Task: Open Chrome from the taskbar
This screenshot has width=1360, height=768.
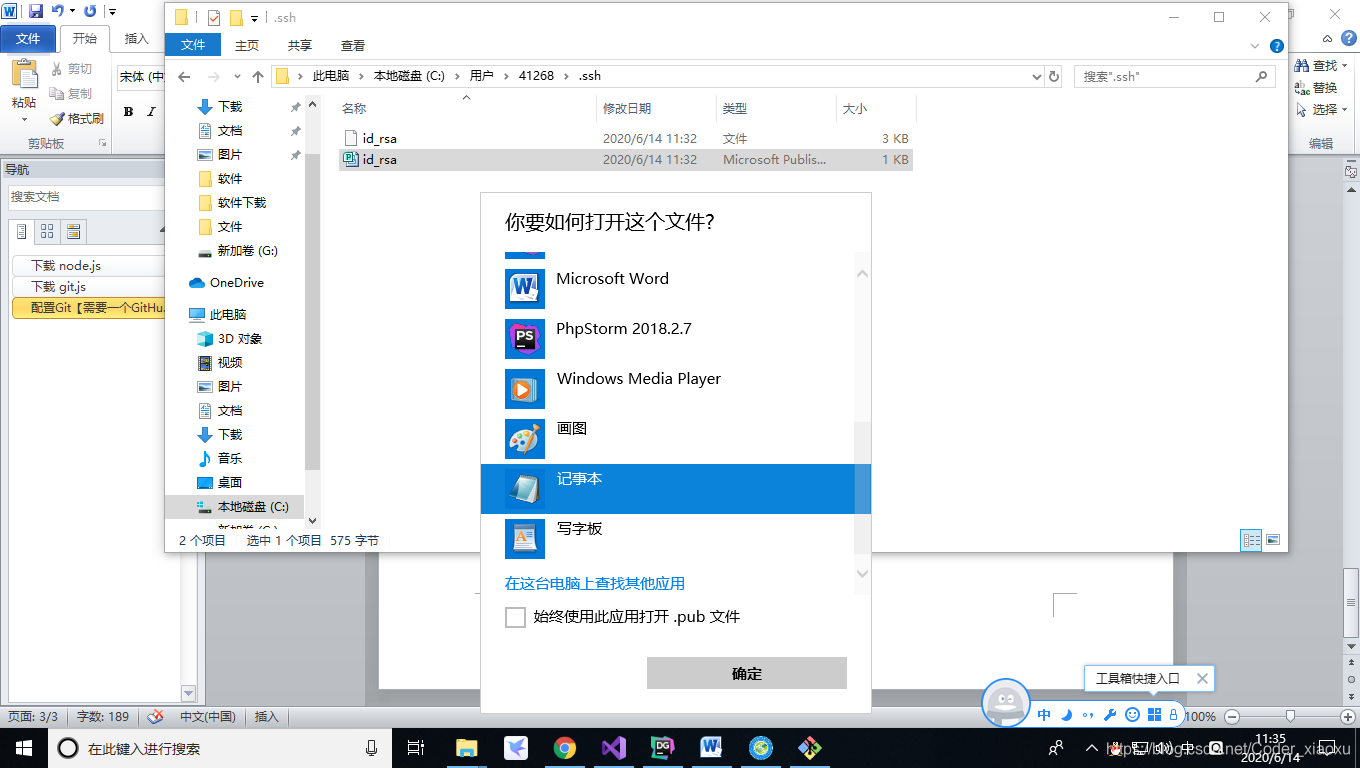Action: (x=565, y=747)
